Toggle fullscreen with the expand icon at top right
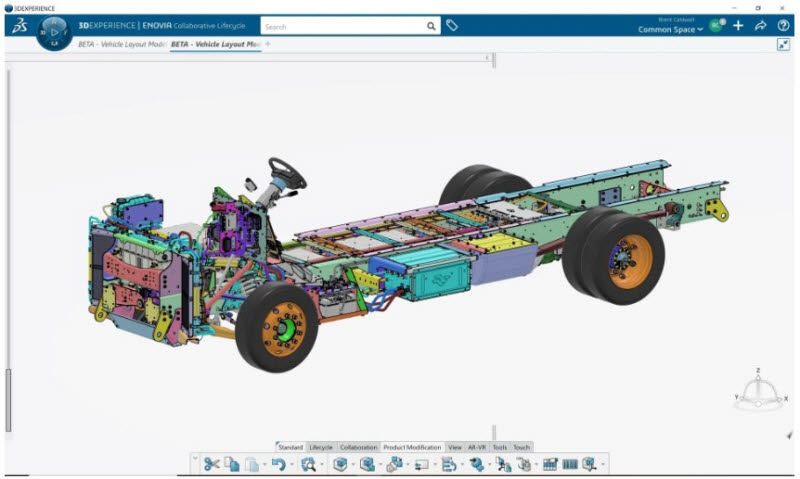 tap(783, 44)
